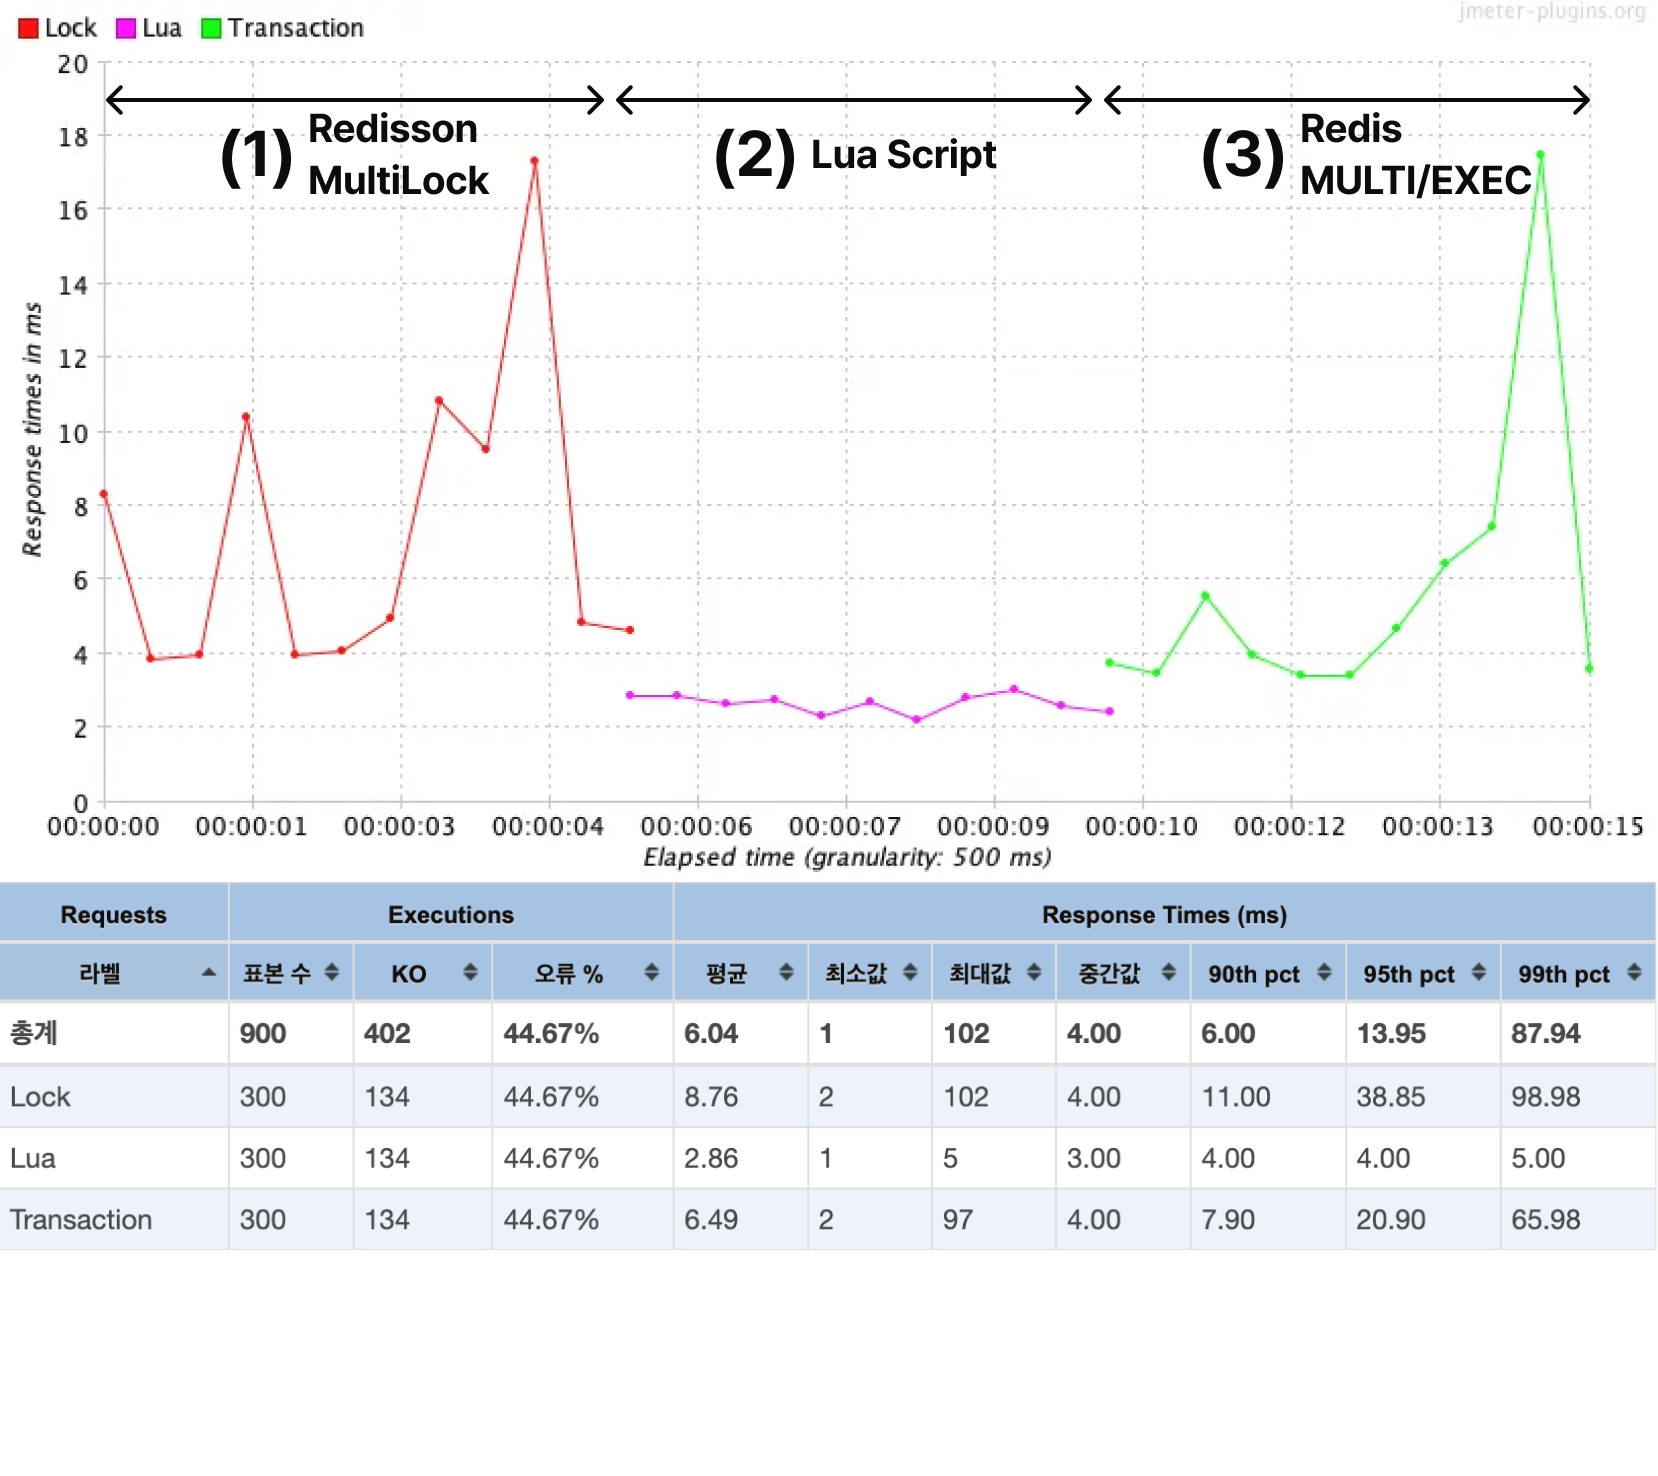Sort by the 라벨 column arrow
The width and height of the screenshot is (1658, 1476).
(x=209, y=973)
